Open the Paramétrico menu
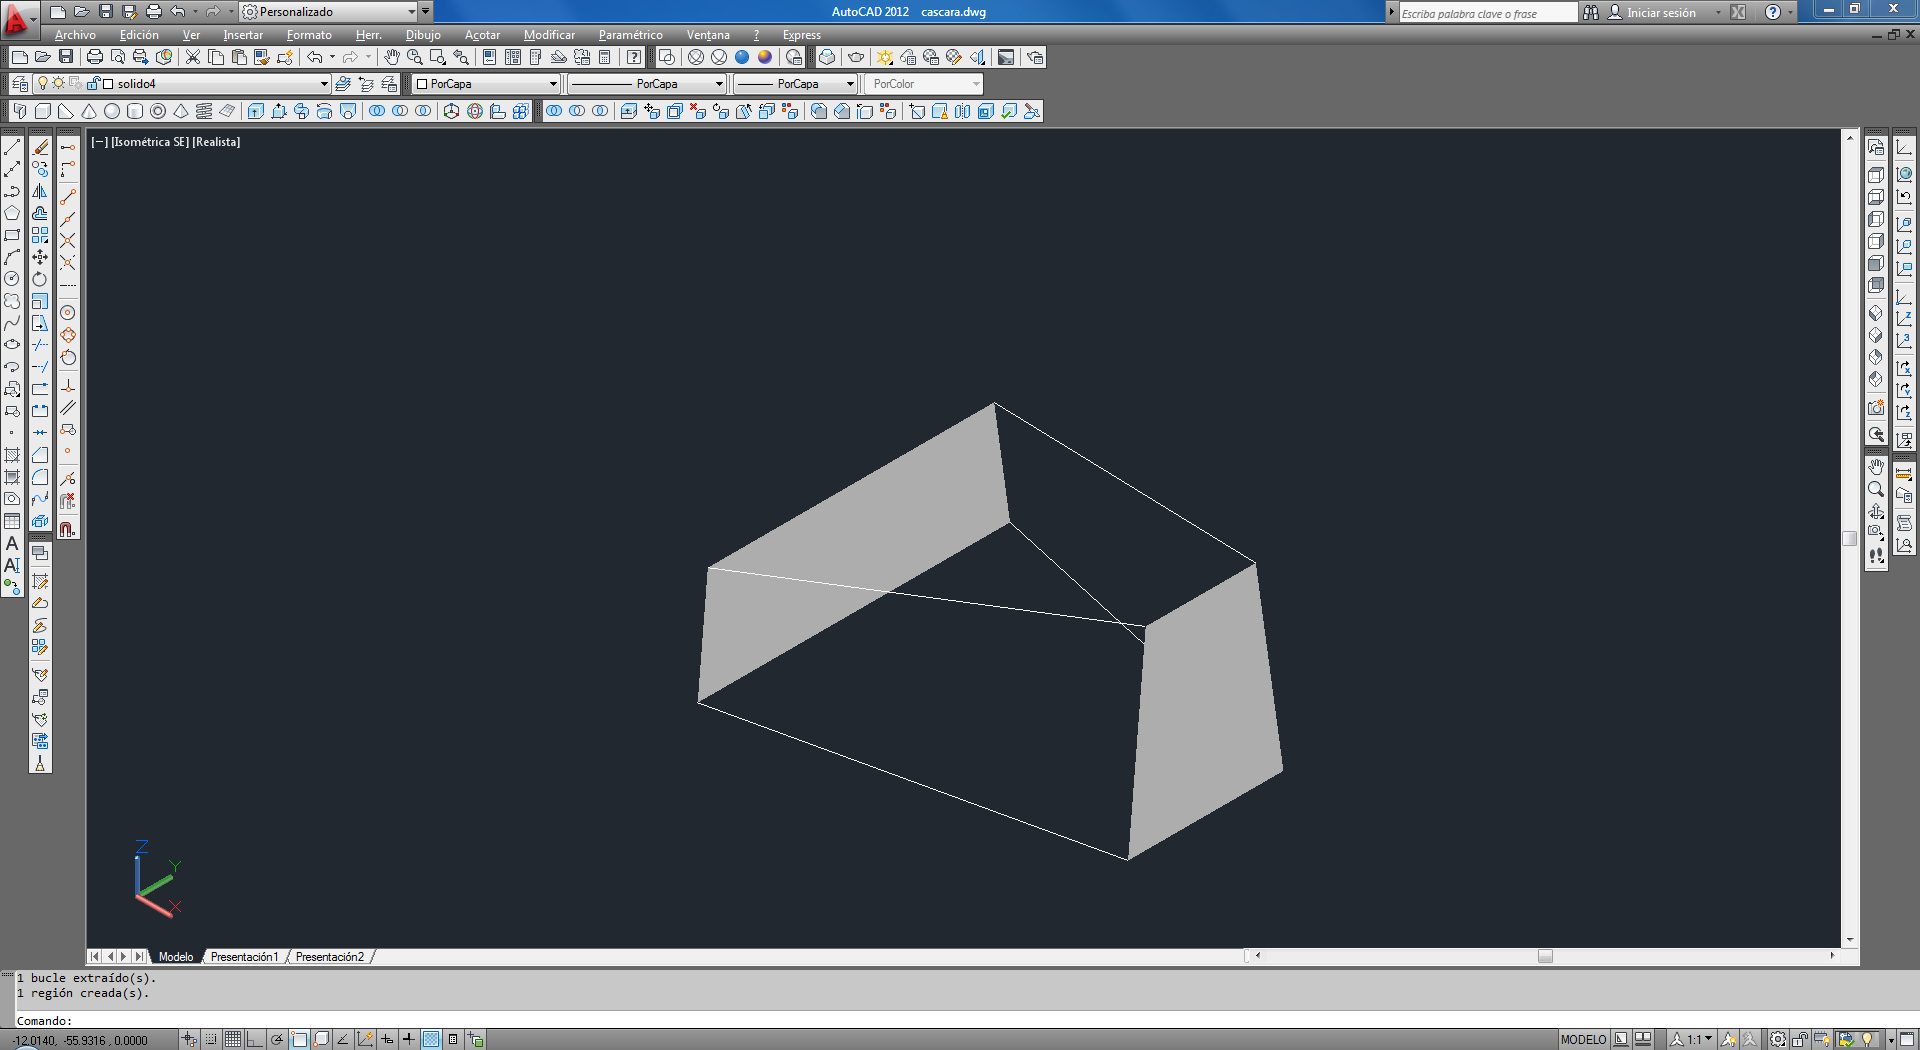The image size is (1920, 1050). coord(630,35)
